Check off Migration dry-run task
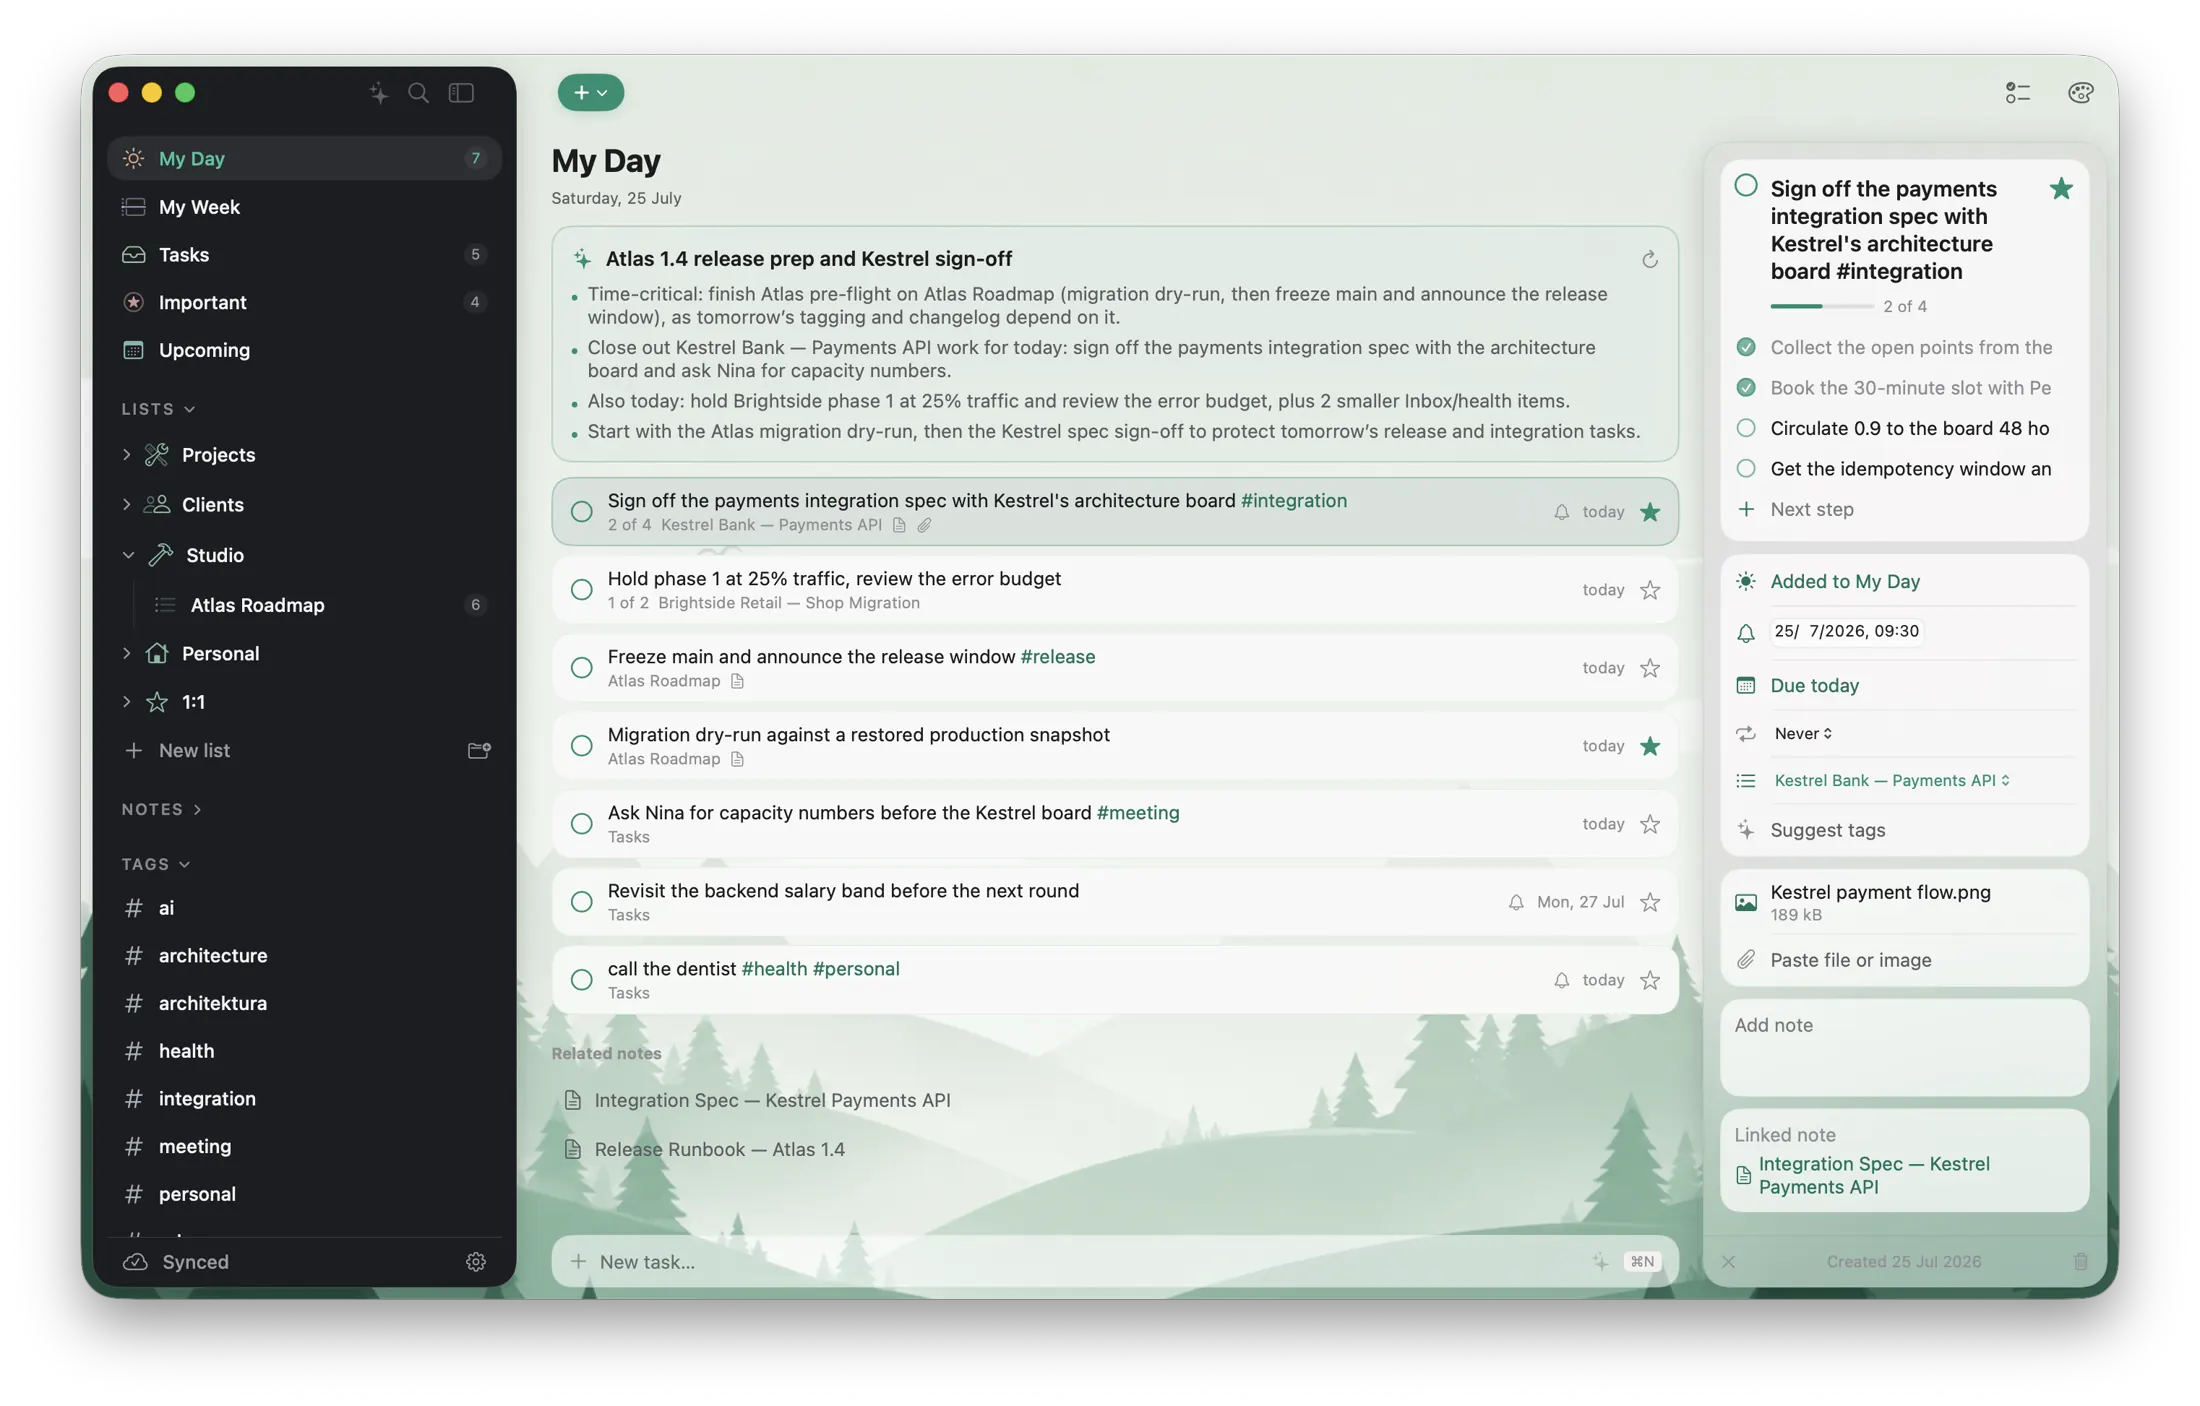 [581, 746]
